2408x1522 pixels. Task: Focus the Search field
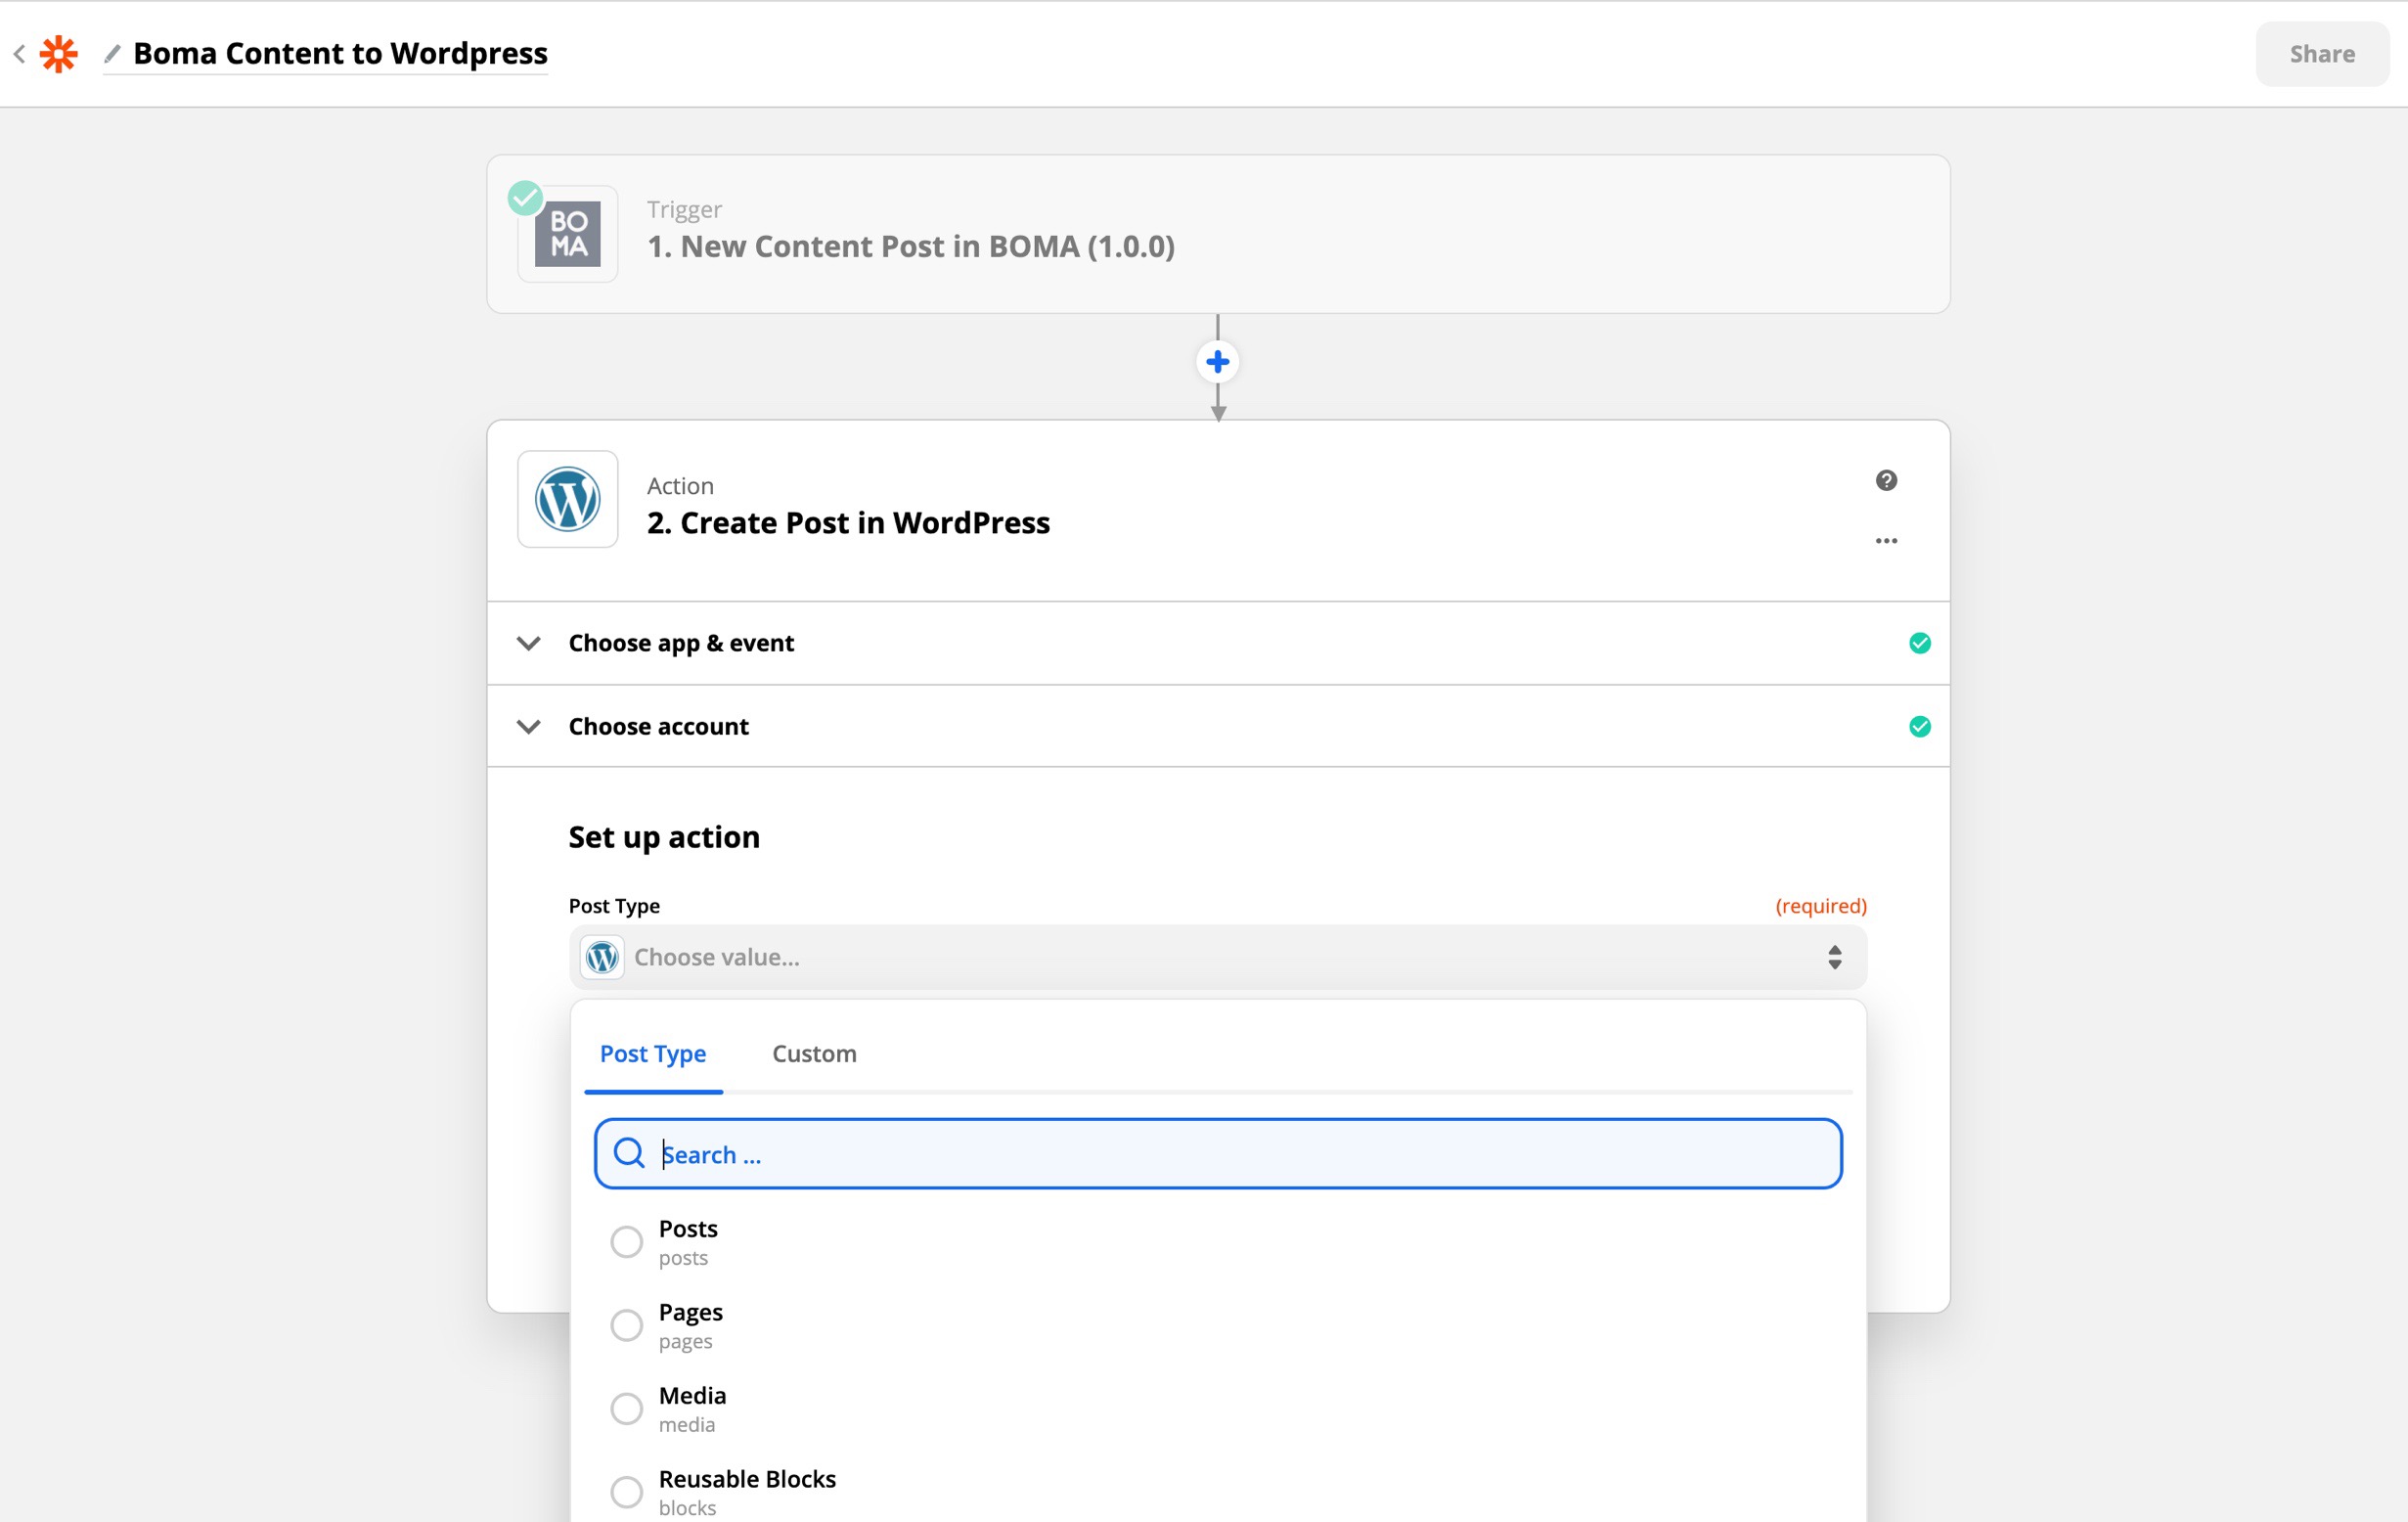click(1217, 1154)
